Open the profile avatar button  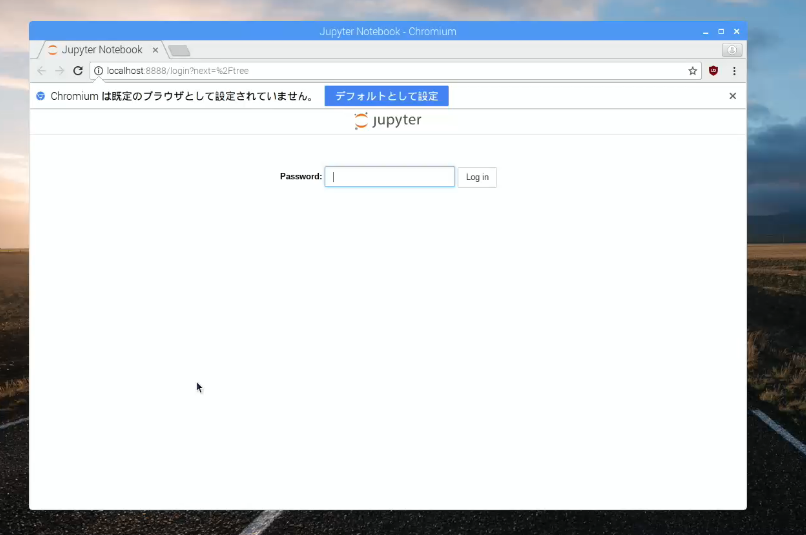pos(732,50)
